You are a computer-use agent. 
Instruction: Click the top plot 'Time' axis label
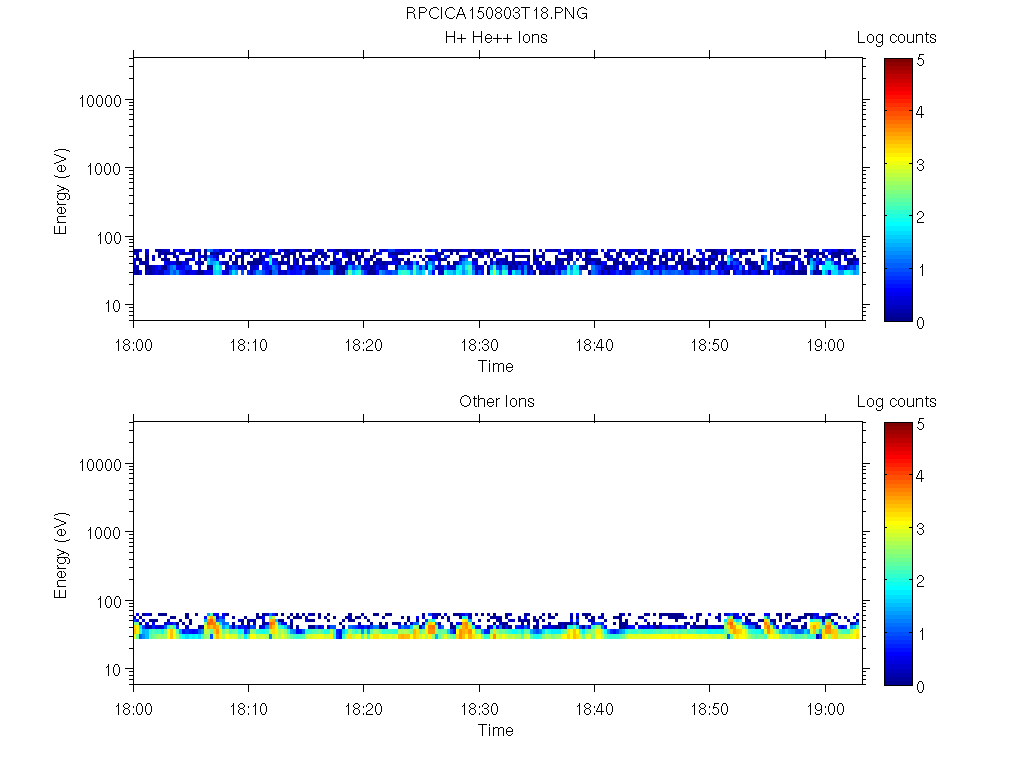496,366
